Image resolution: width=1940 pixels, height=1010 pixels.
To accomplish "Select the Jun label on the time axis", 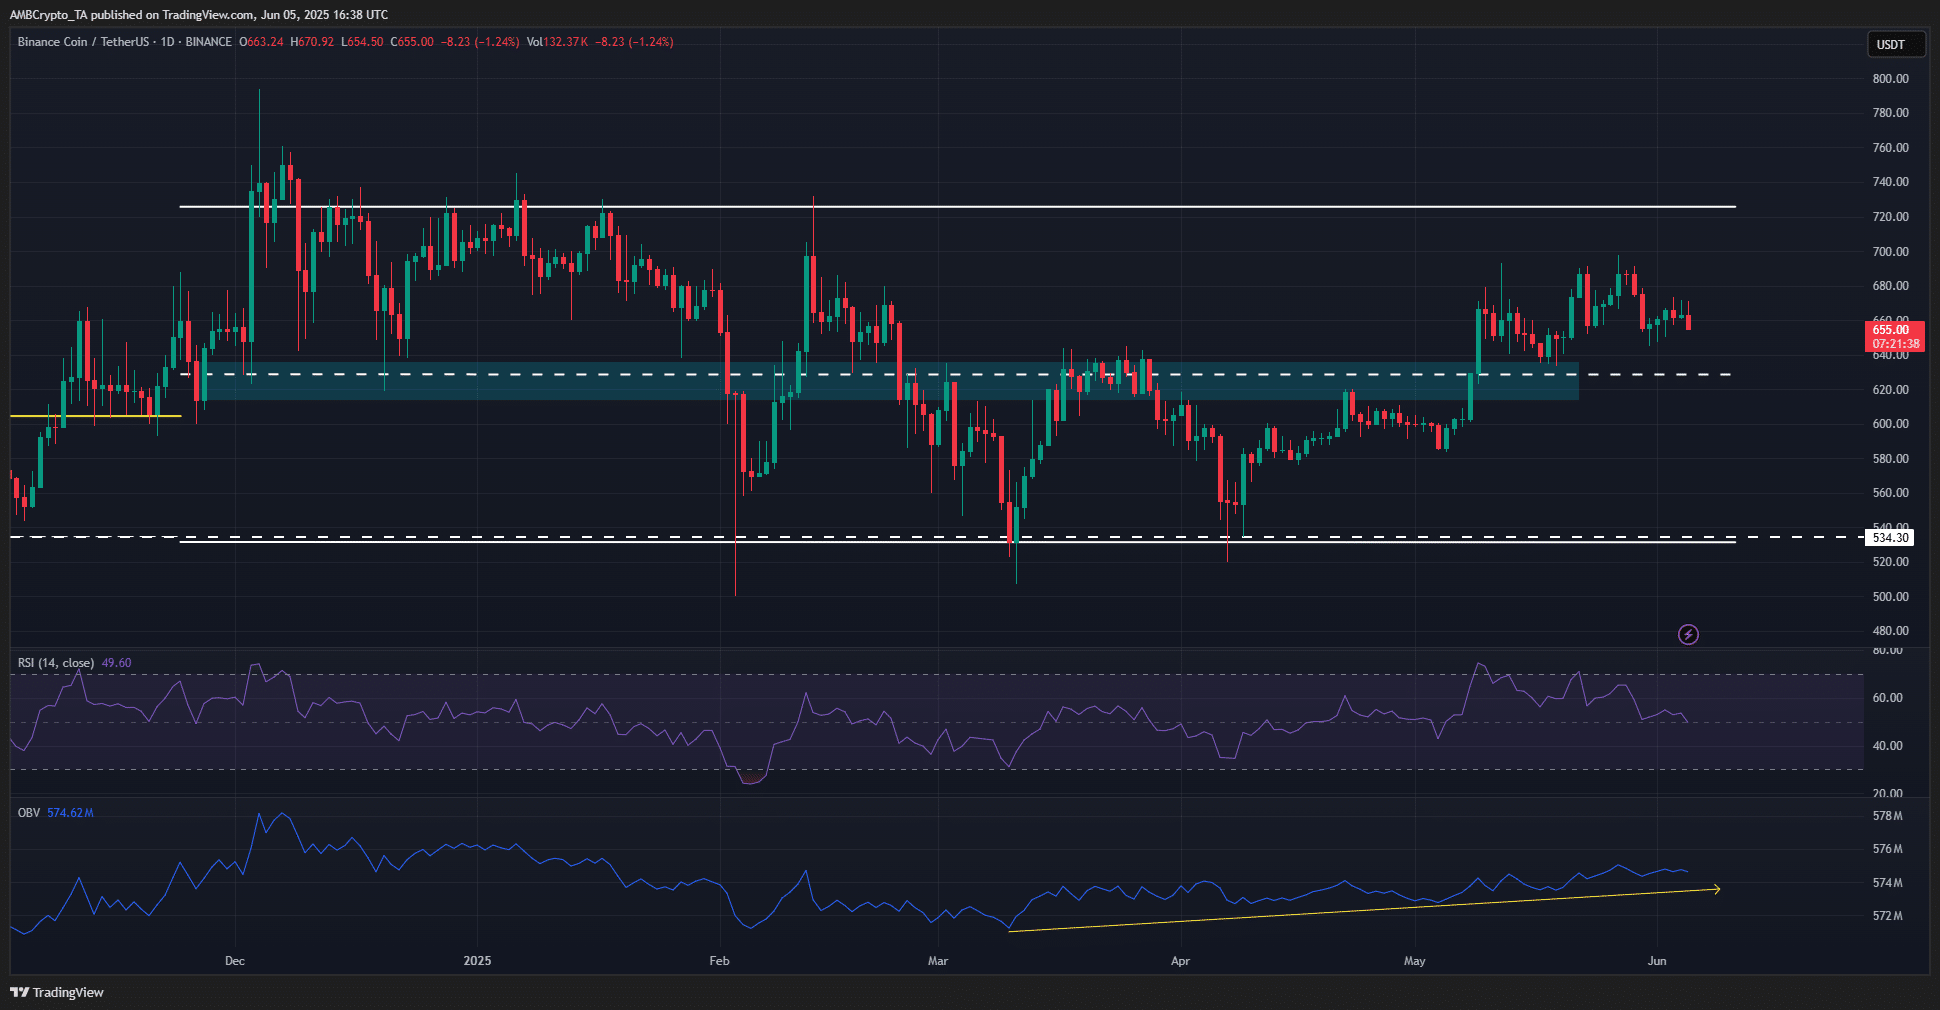I will pos(1657,960).
